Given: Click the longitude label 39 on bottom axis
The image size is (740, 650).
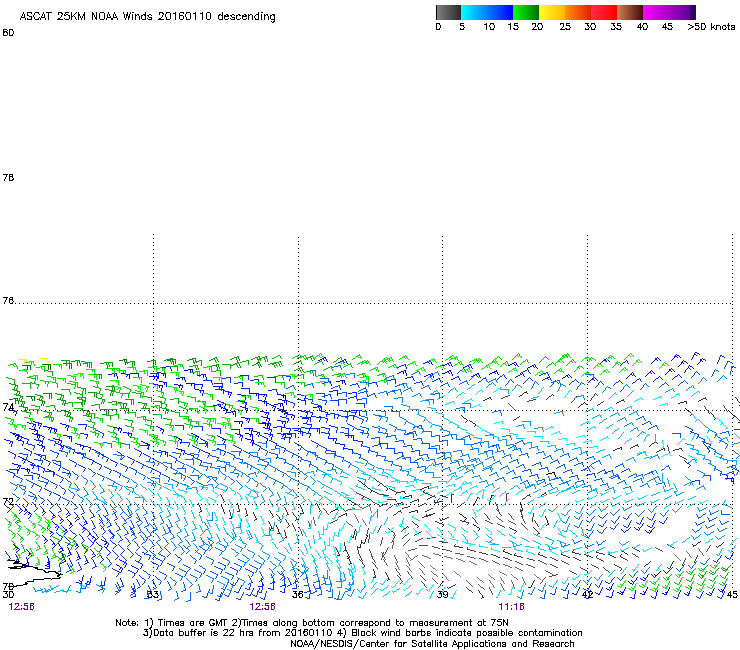Looking at the screenshot, I should click(443, 594).
